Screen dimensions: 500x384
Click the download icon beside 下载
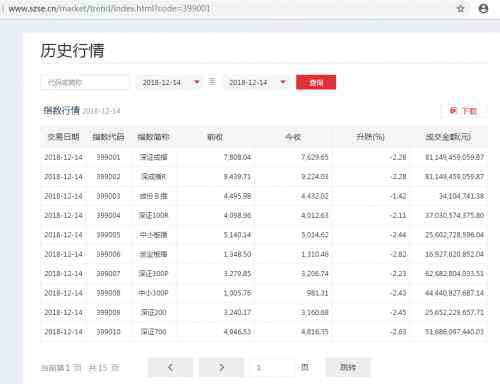[x=453, y=110]
